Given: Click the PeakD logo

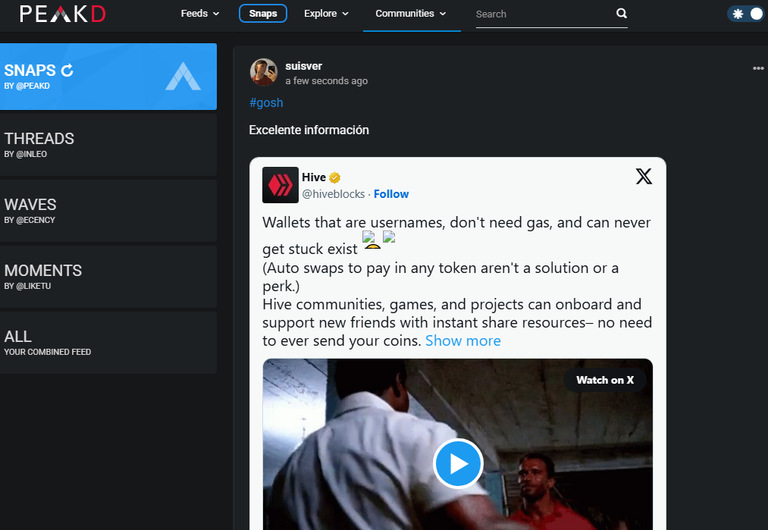Looking at the screenshot, I should point(62,14).
